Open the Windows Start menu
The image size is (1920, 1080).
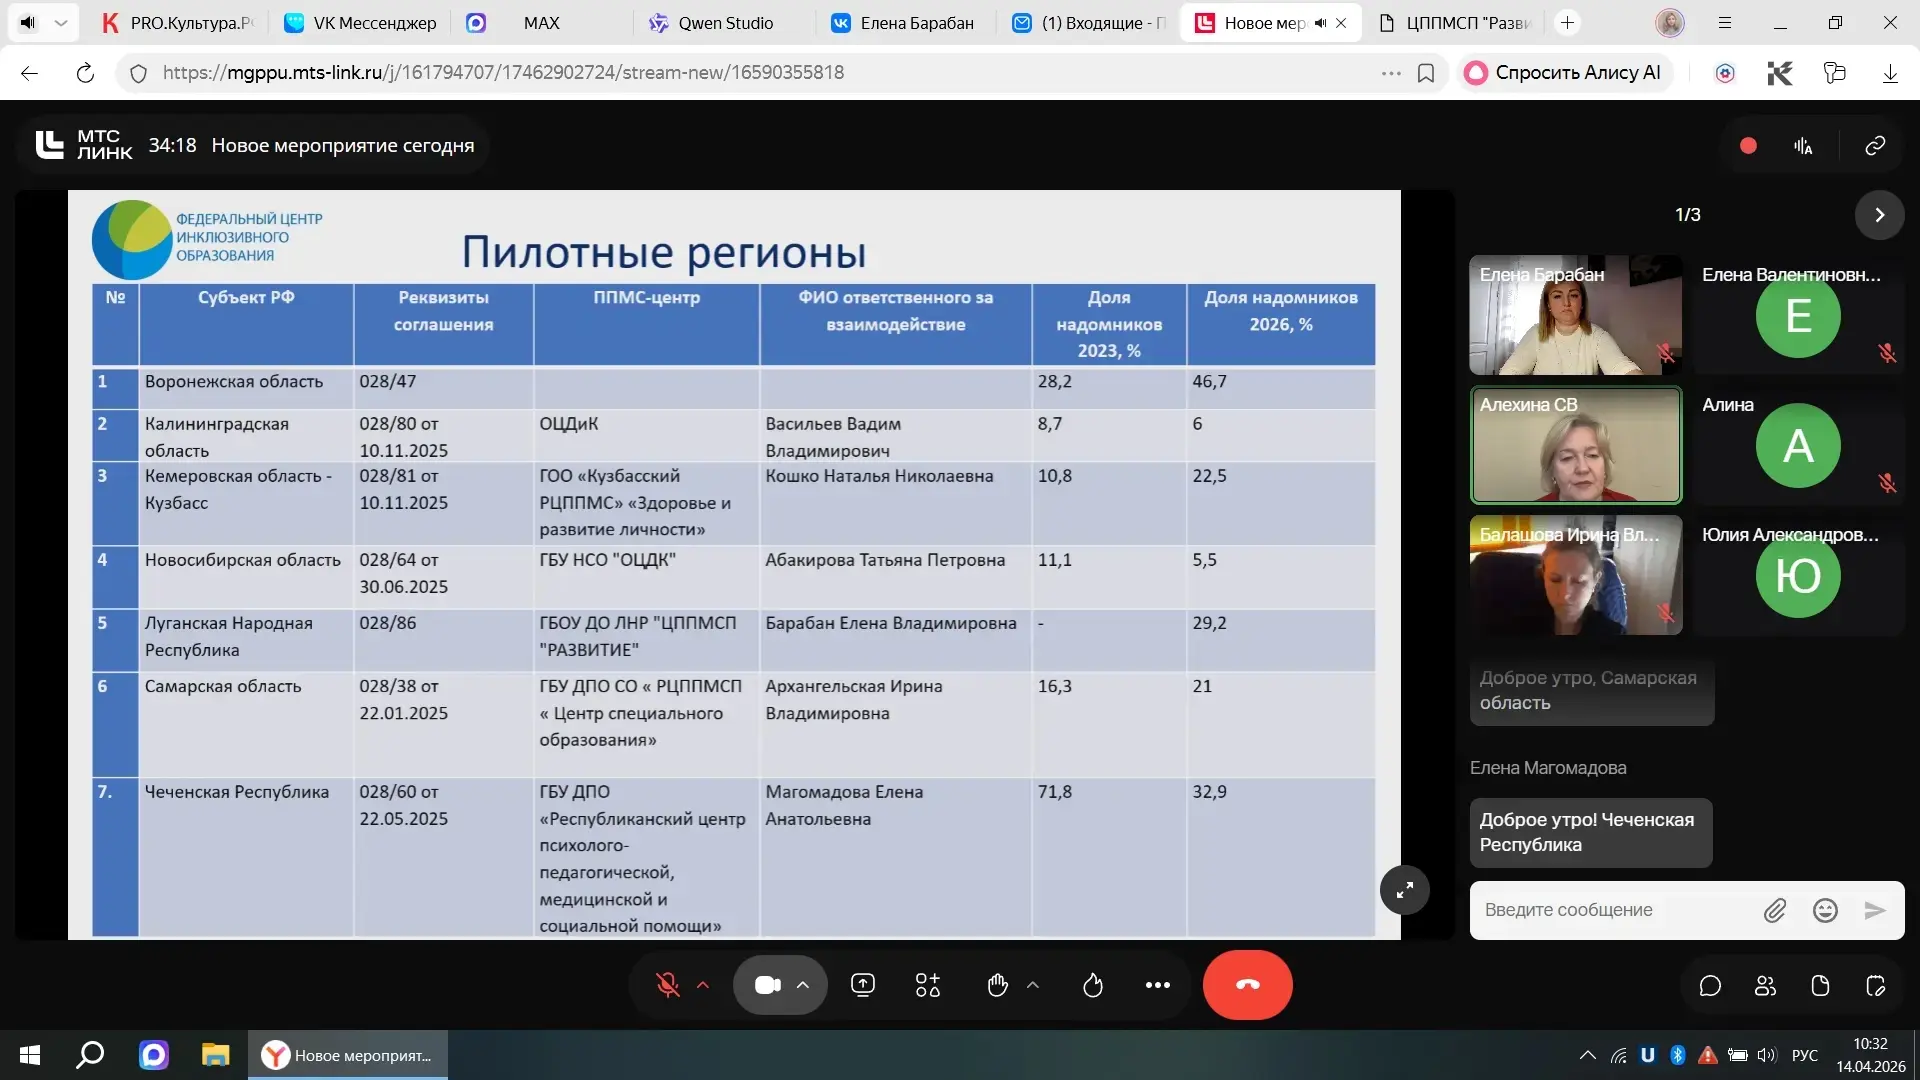click(30, 1055)
